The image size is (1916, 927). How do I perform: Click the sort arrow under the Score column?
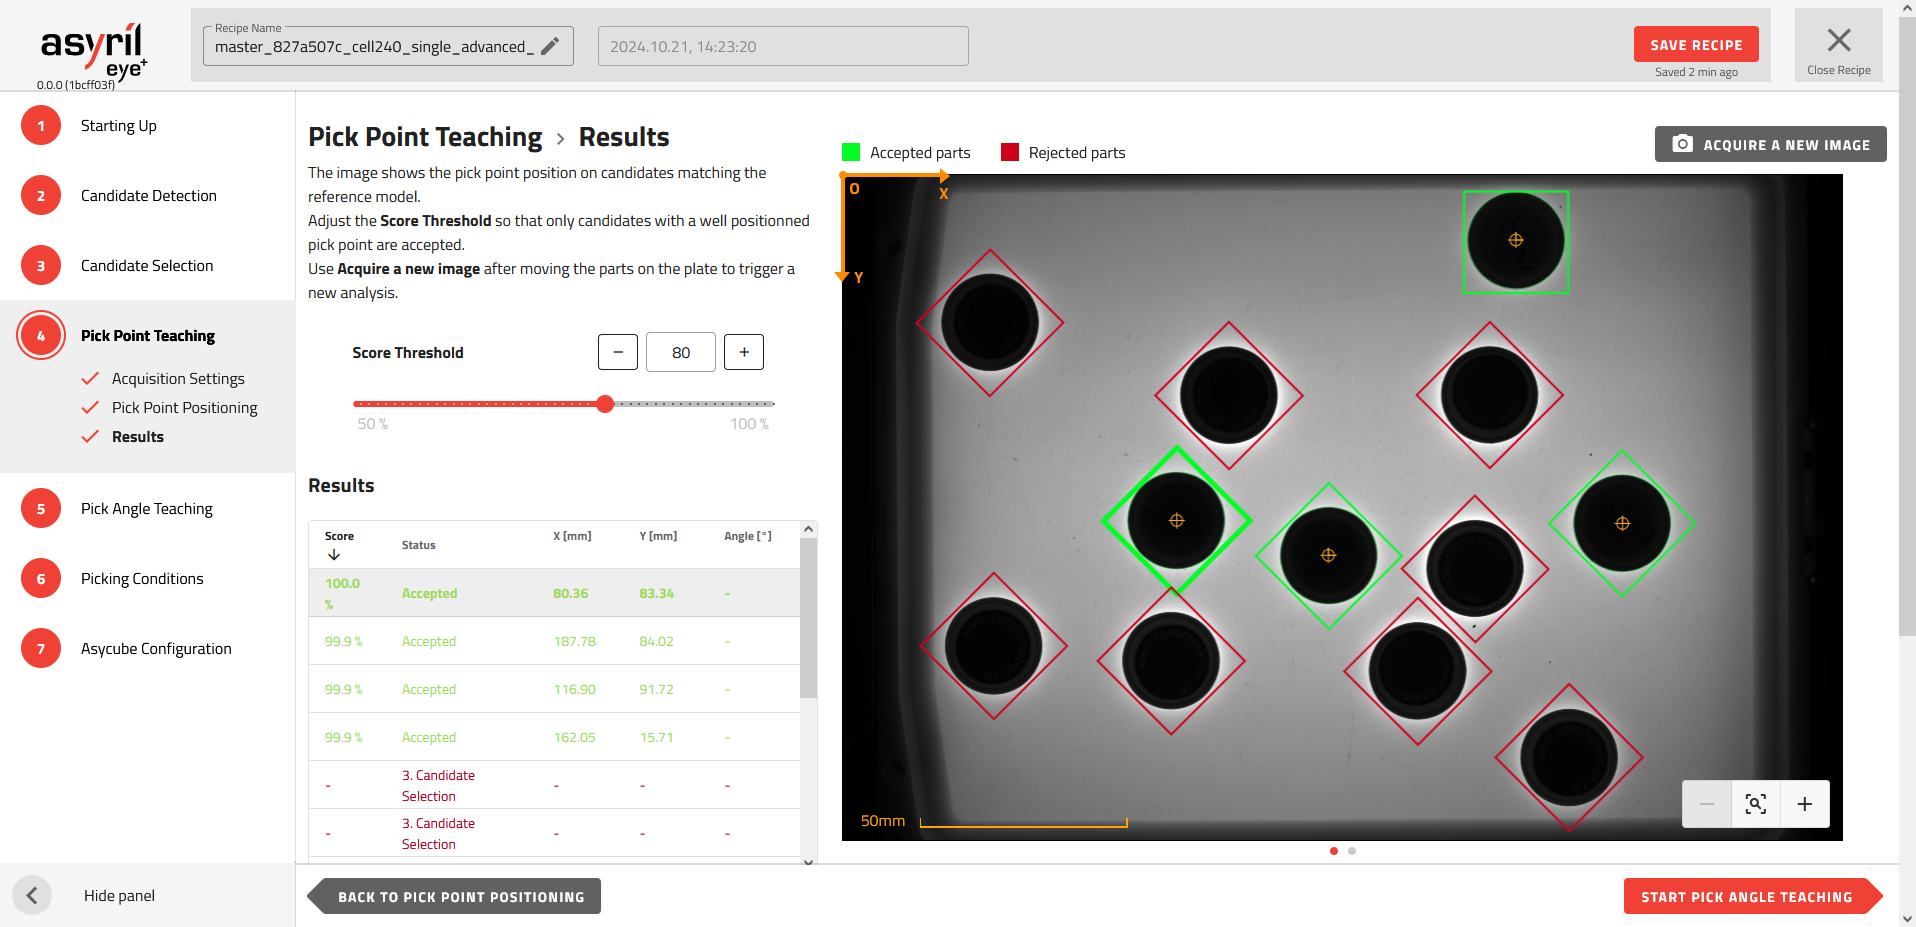point(332,554)
